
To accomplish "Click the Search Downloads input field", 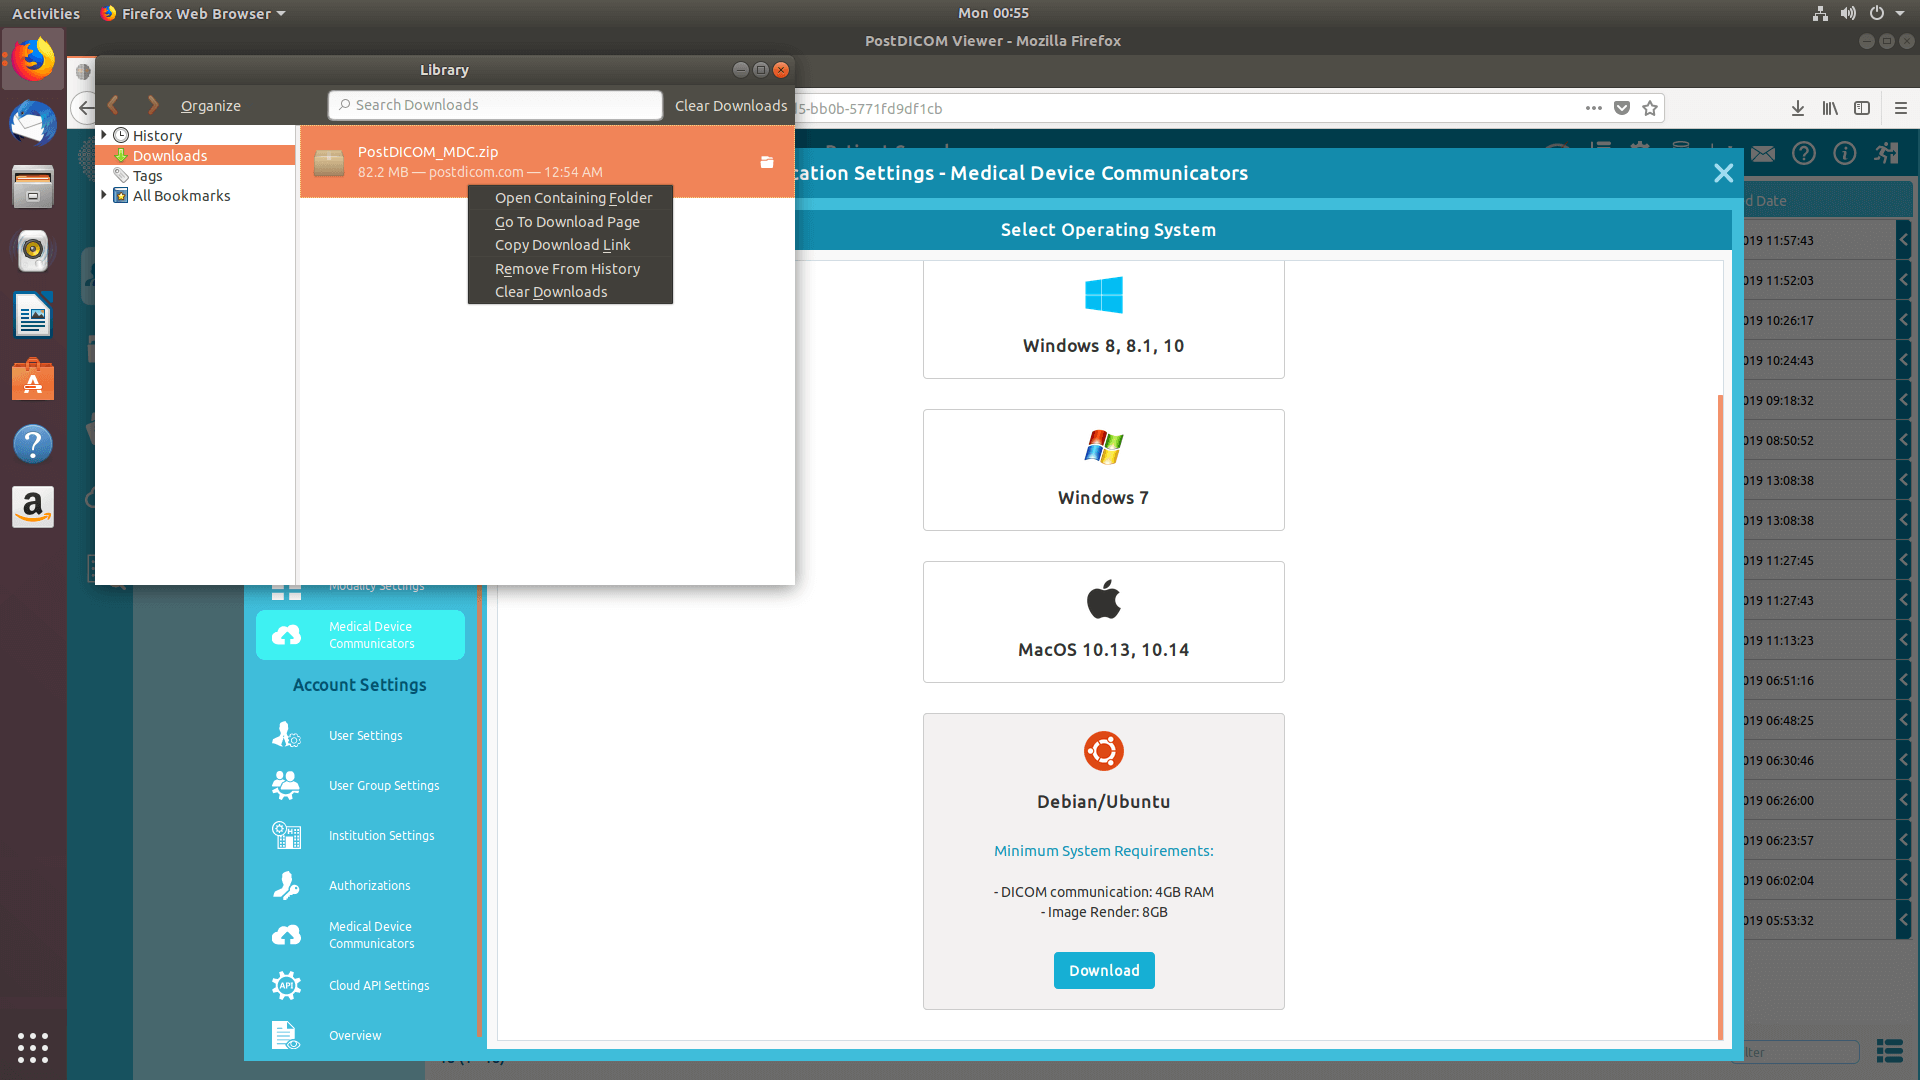I will pyautogui.click(x=495, y=104).
